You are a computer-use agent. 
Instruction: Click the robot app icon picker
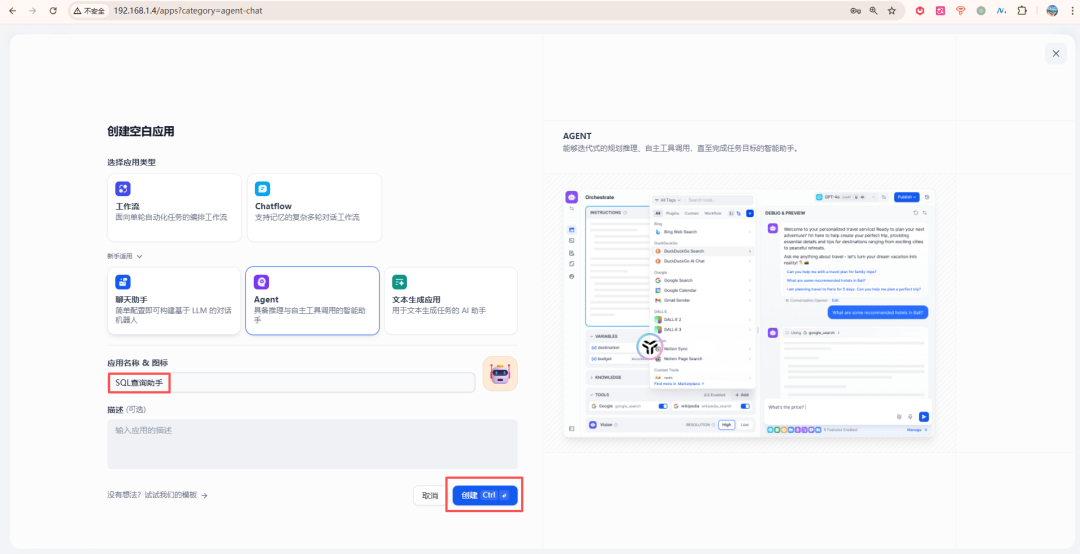click(500, 374)
